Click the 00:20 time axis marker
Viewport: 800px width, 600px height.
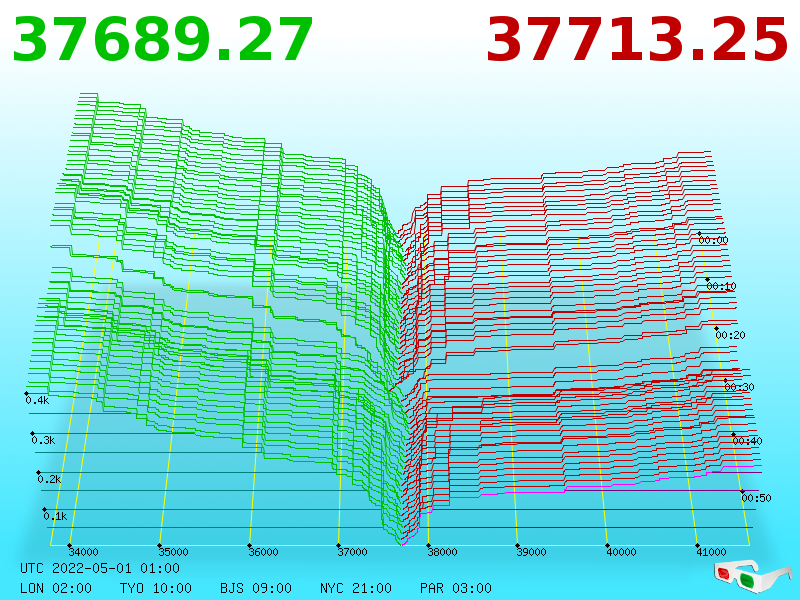tap(731, 335)
